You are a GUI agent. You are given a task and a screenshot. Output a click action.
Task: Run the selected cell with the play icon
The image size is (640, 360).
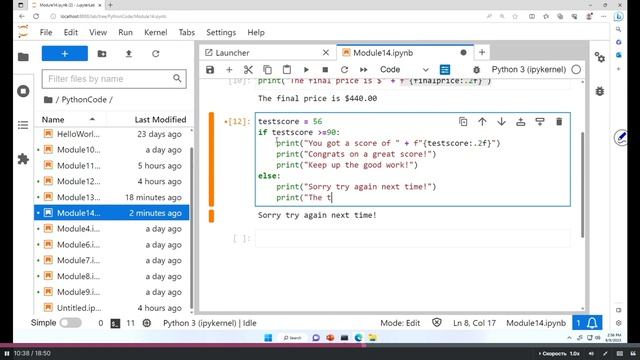coord(306,70)
